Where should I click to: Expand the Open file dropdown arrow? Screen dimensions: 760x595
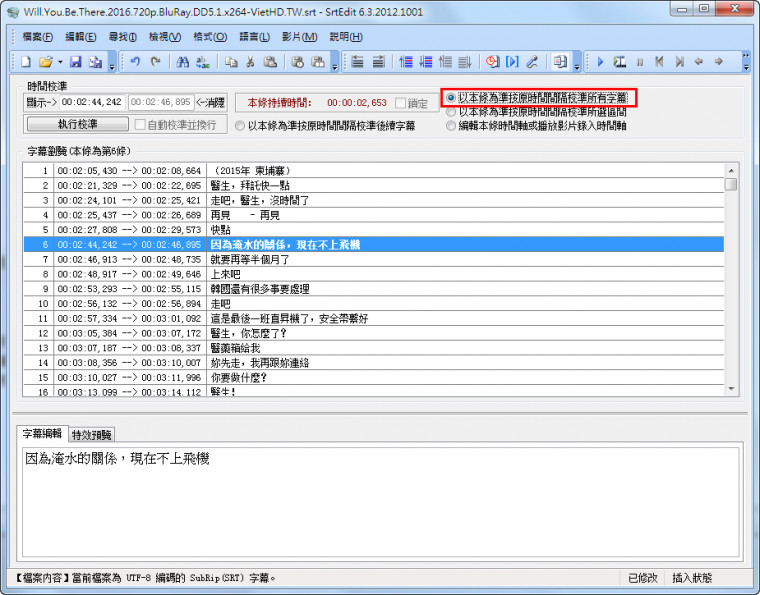[x=60, y=62]
